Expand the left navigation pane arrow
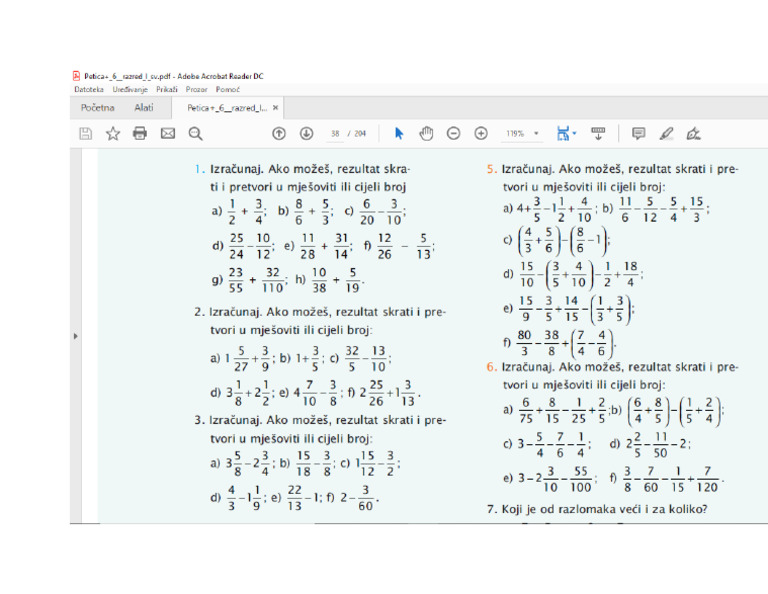 point(77,336)
